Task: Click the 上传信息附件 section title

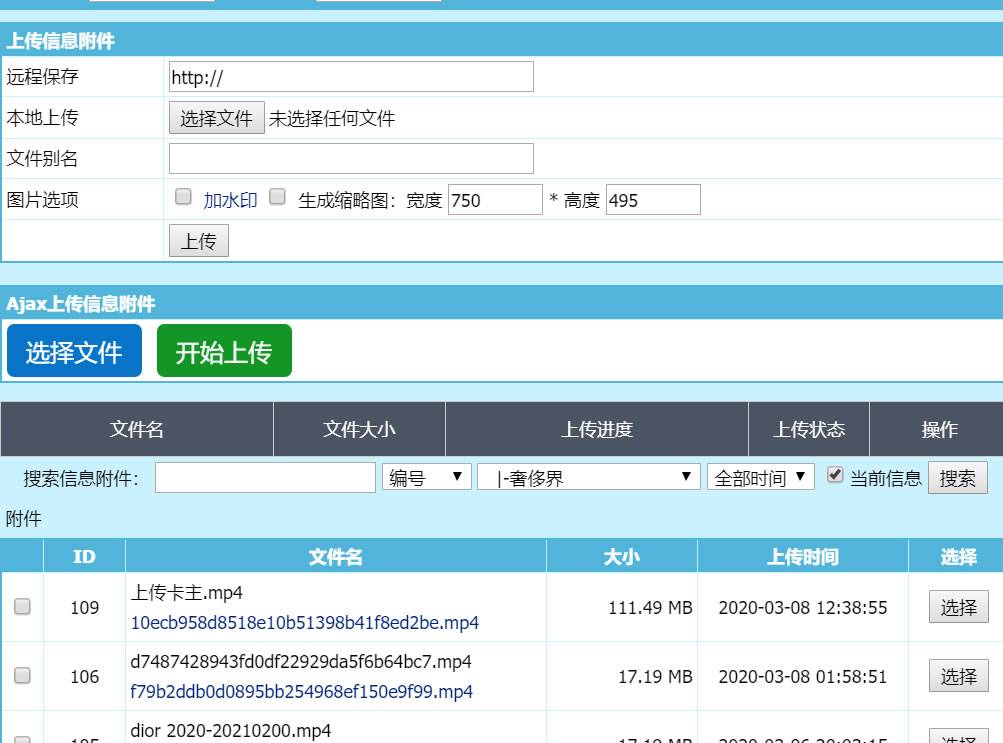Action: [60, 41]
